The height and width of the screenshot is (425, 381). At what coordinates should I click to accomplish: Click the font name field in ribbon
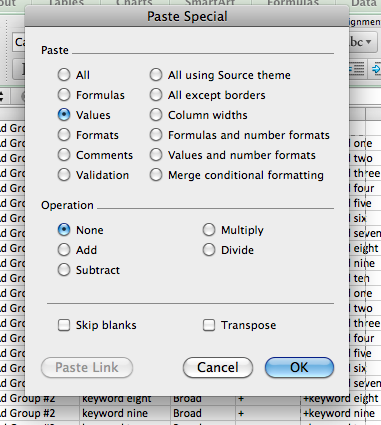coord(19,42)
